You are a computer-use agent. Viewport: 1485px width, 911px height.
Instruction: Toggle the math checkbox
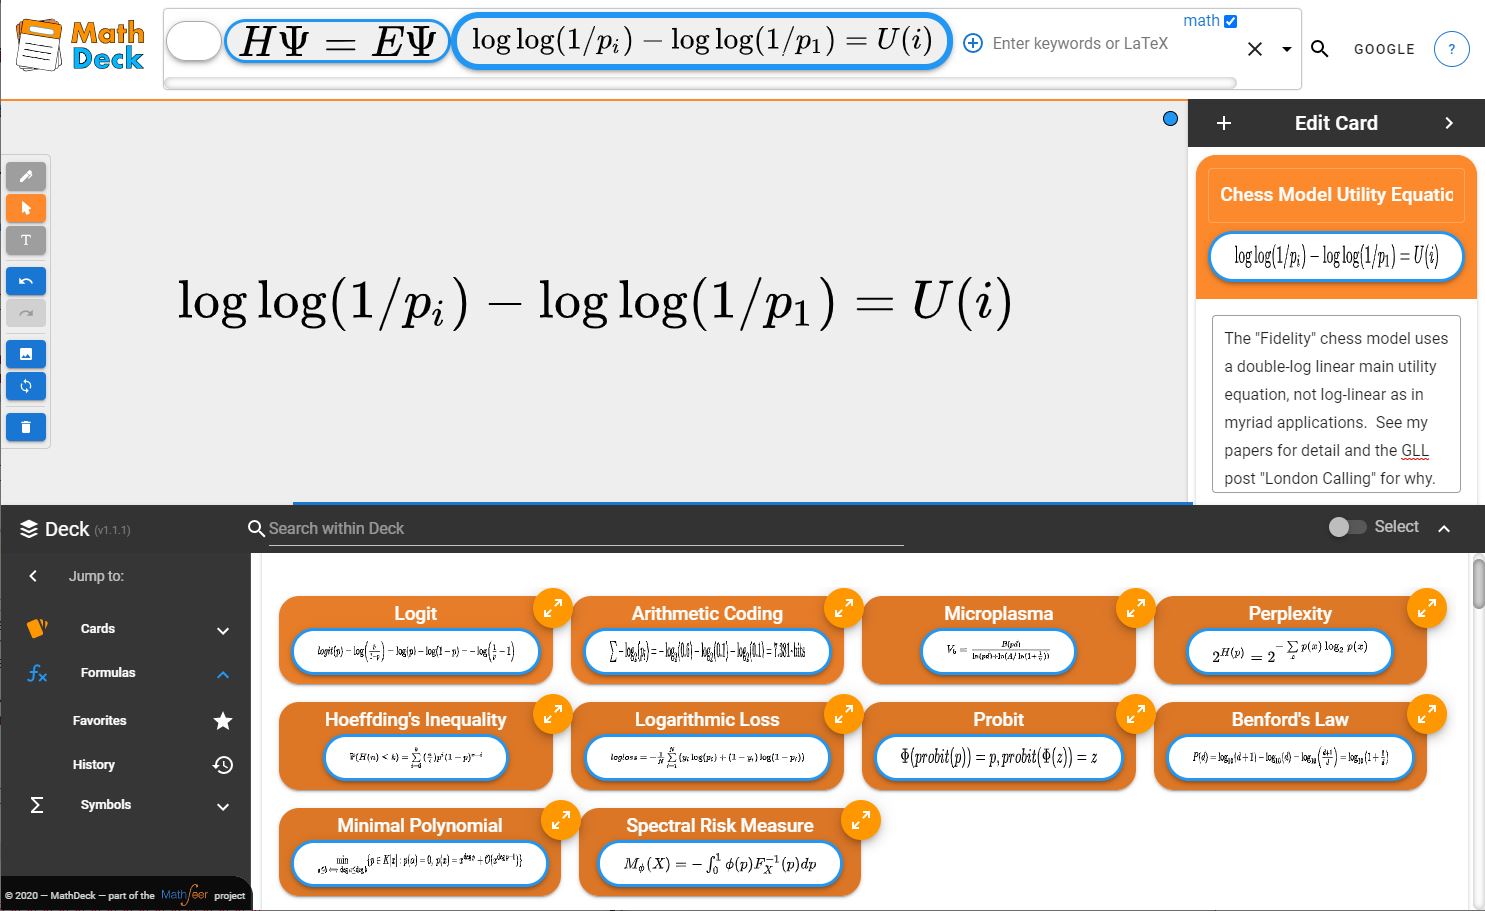tap(1230, 21)
